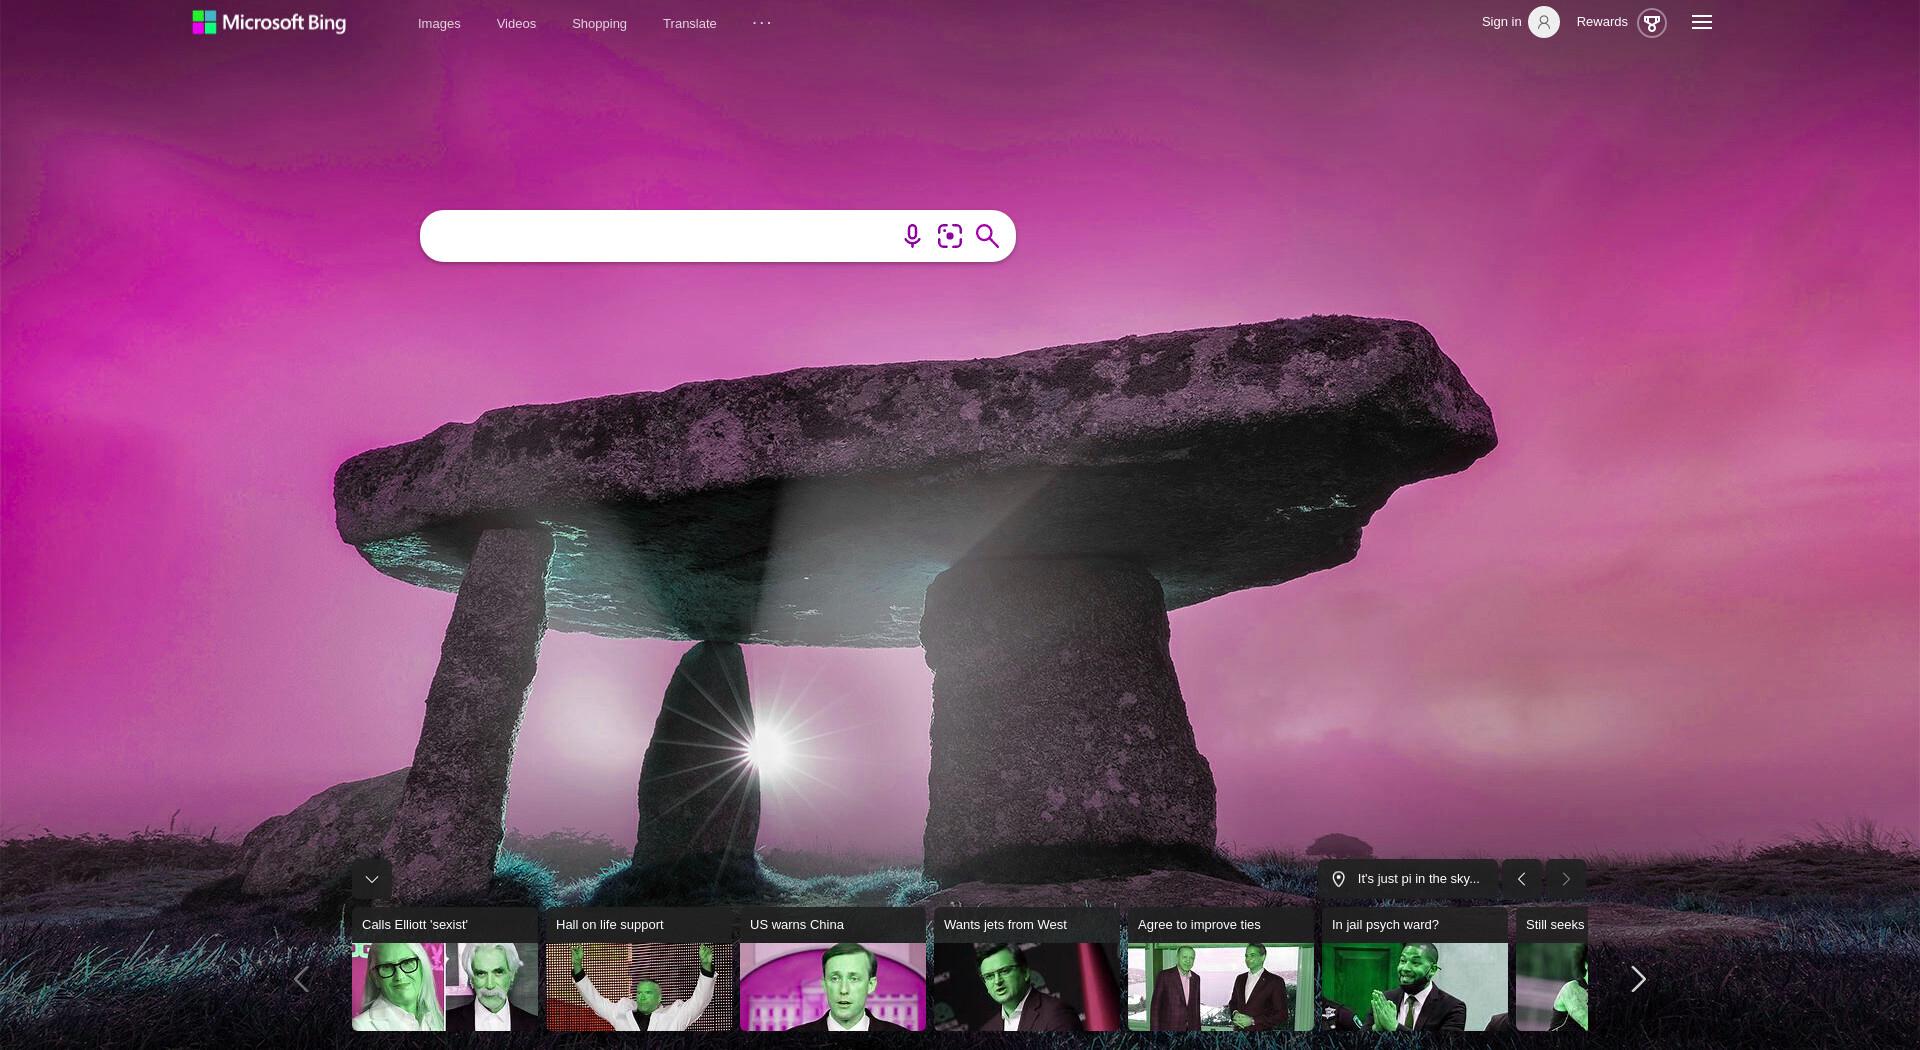Open "It's just pi in the sky..." caption
Image resolution: width=1920 pixels, height=1050 pixels.
point(1418,879)
